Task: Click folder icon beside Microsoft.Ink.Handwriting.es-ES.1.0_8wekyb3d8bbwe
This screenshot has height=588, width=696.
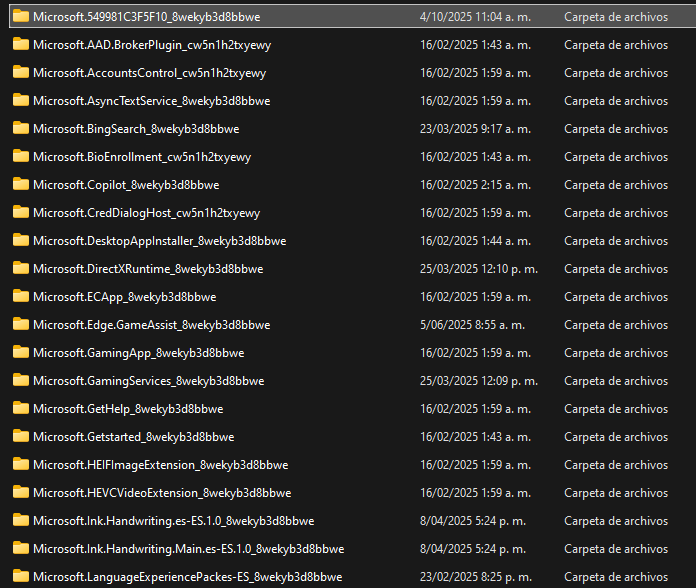Action: pyautogui.click(x=20, y=520)
